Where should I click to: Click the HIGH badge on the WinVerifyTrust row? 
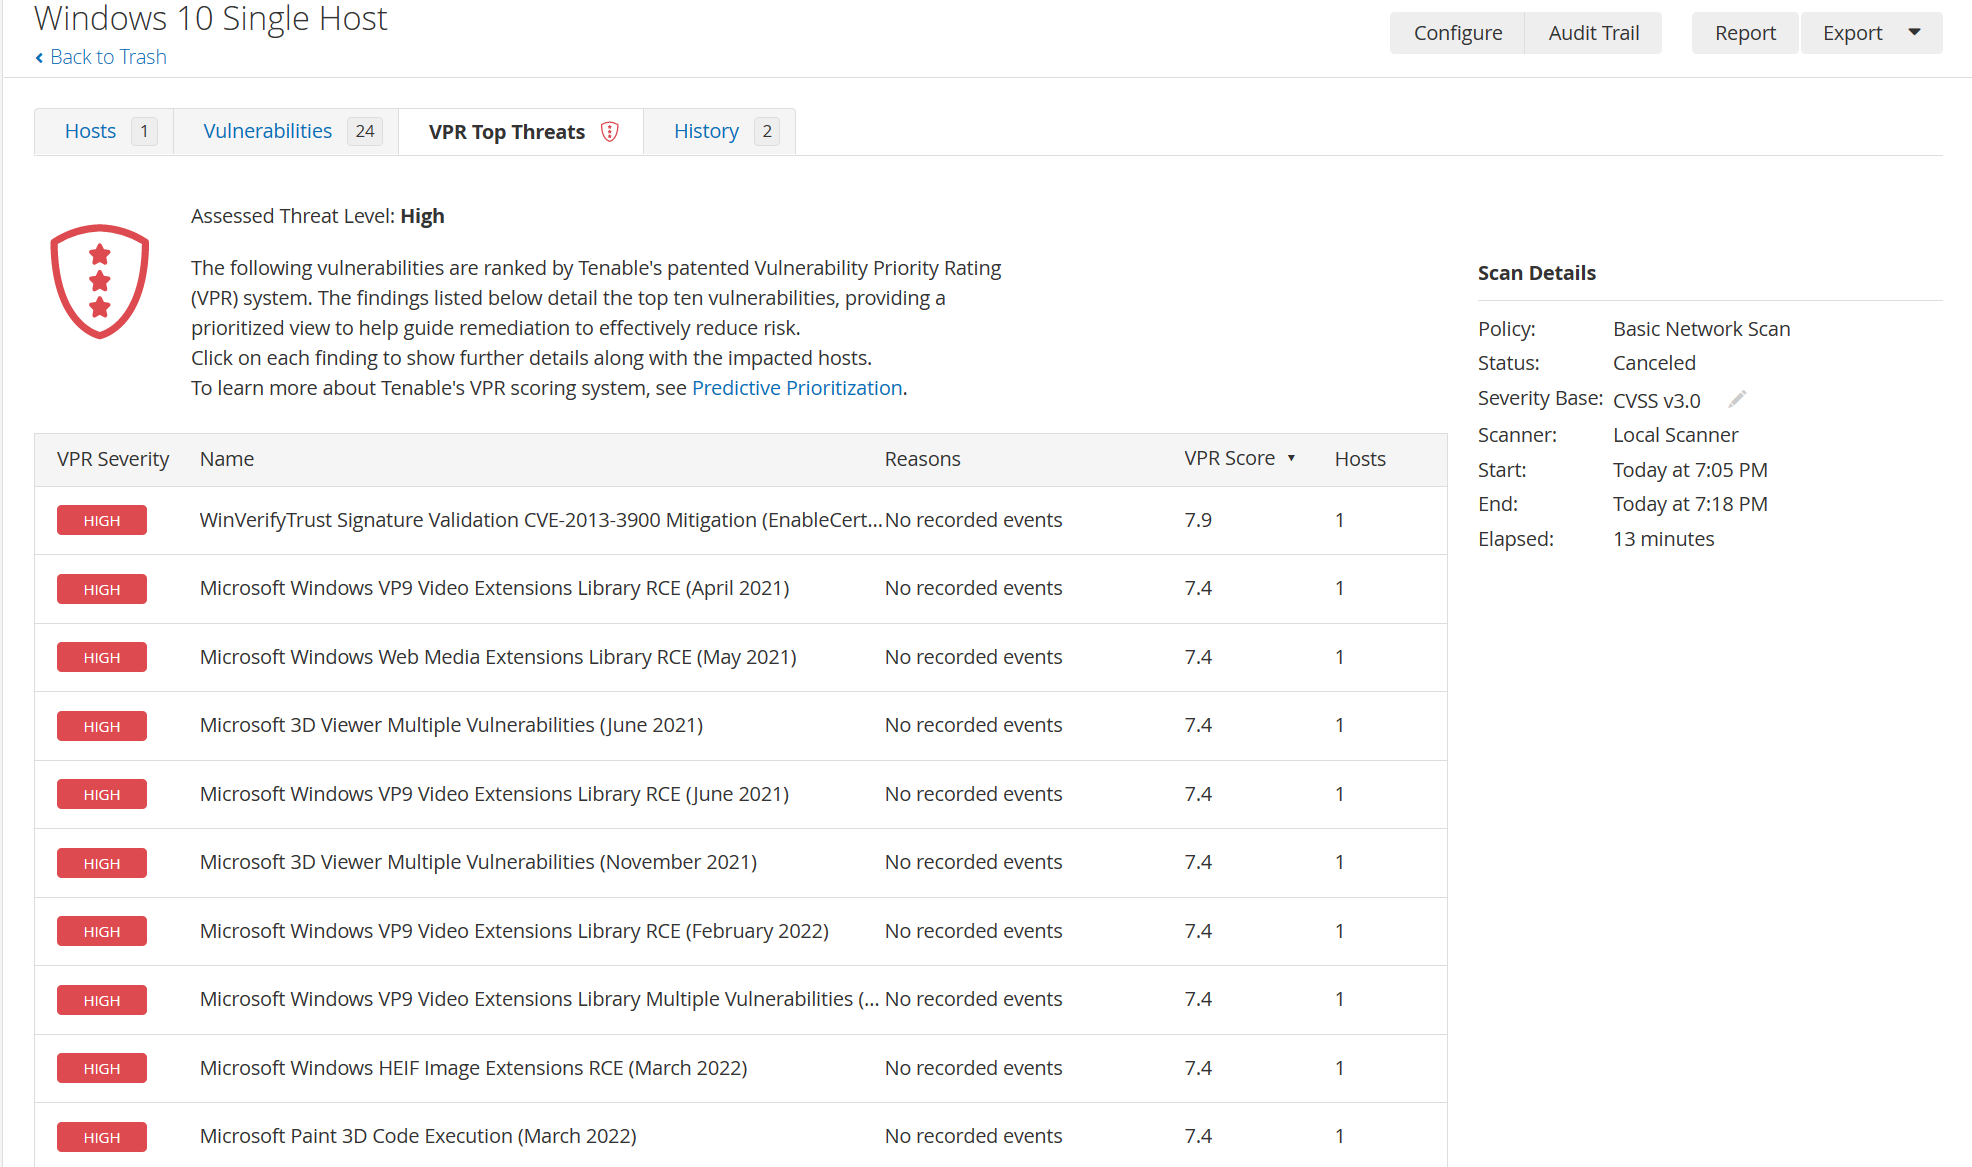pos(101,520)
